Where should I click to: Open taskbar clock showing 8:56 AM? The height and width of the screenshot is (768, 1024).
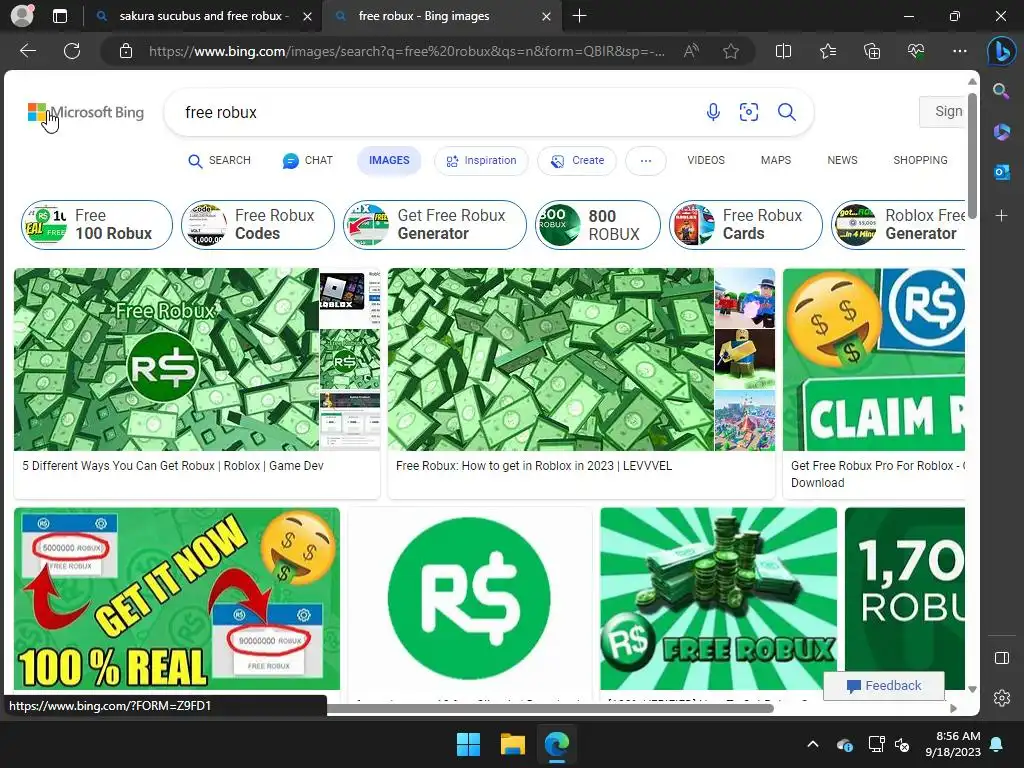coord(953,744)
